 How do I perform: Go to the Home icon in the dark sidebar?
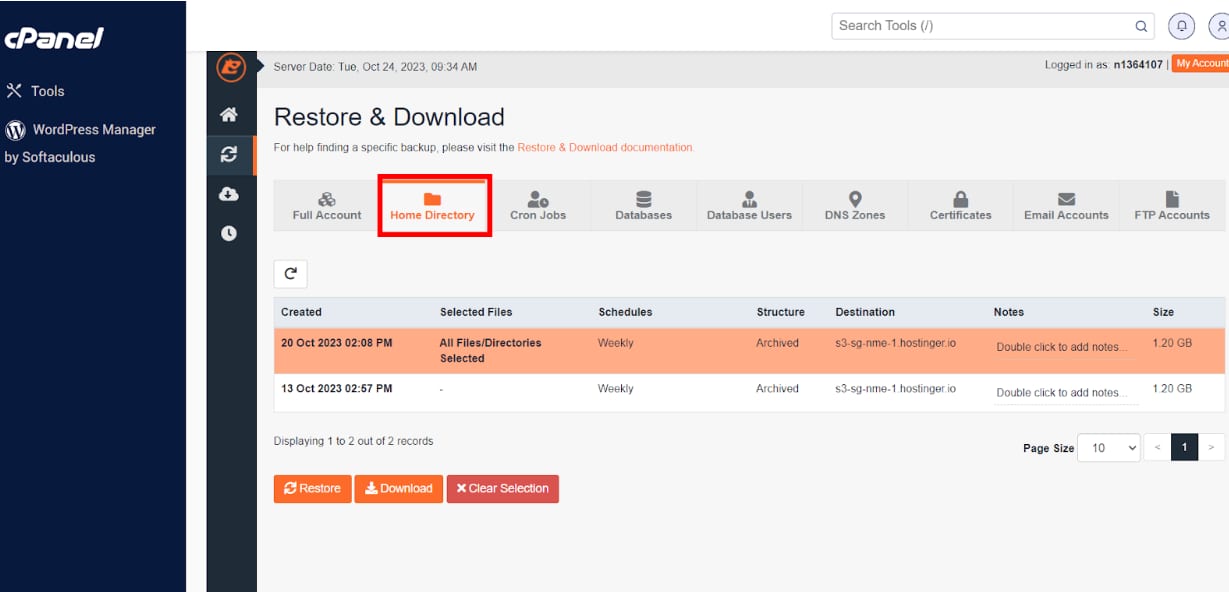(x=229, y=115)
